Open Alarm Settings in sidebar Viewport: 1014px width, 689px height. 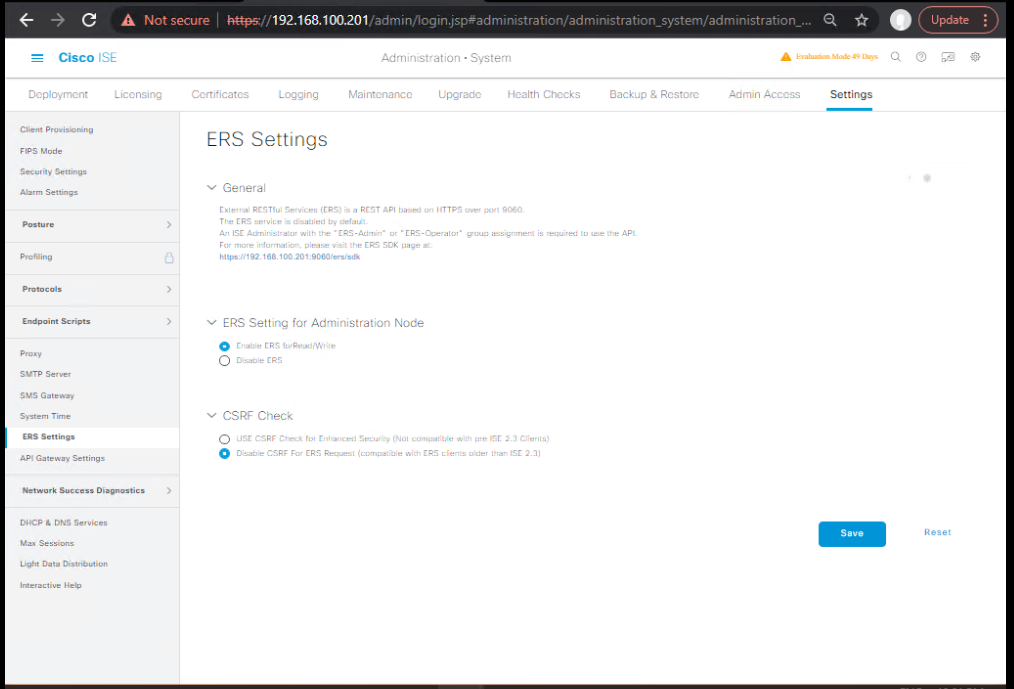pos(49,192)
